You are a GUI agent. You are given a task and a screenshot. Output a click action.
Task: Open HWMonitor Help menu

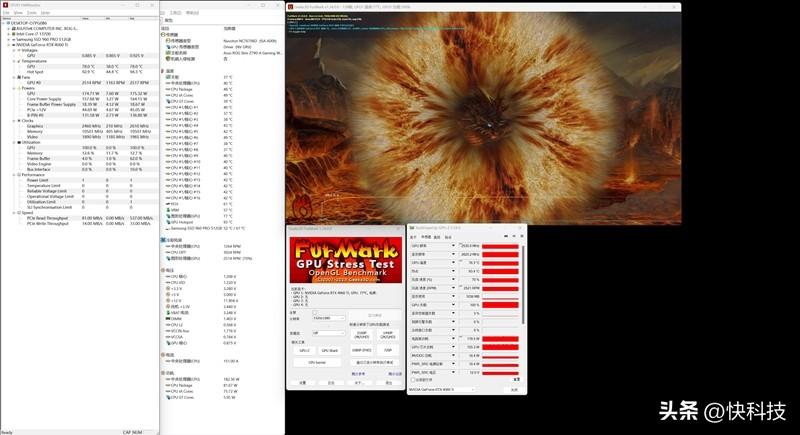(45, 12)
